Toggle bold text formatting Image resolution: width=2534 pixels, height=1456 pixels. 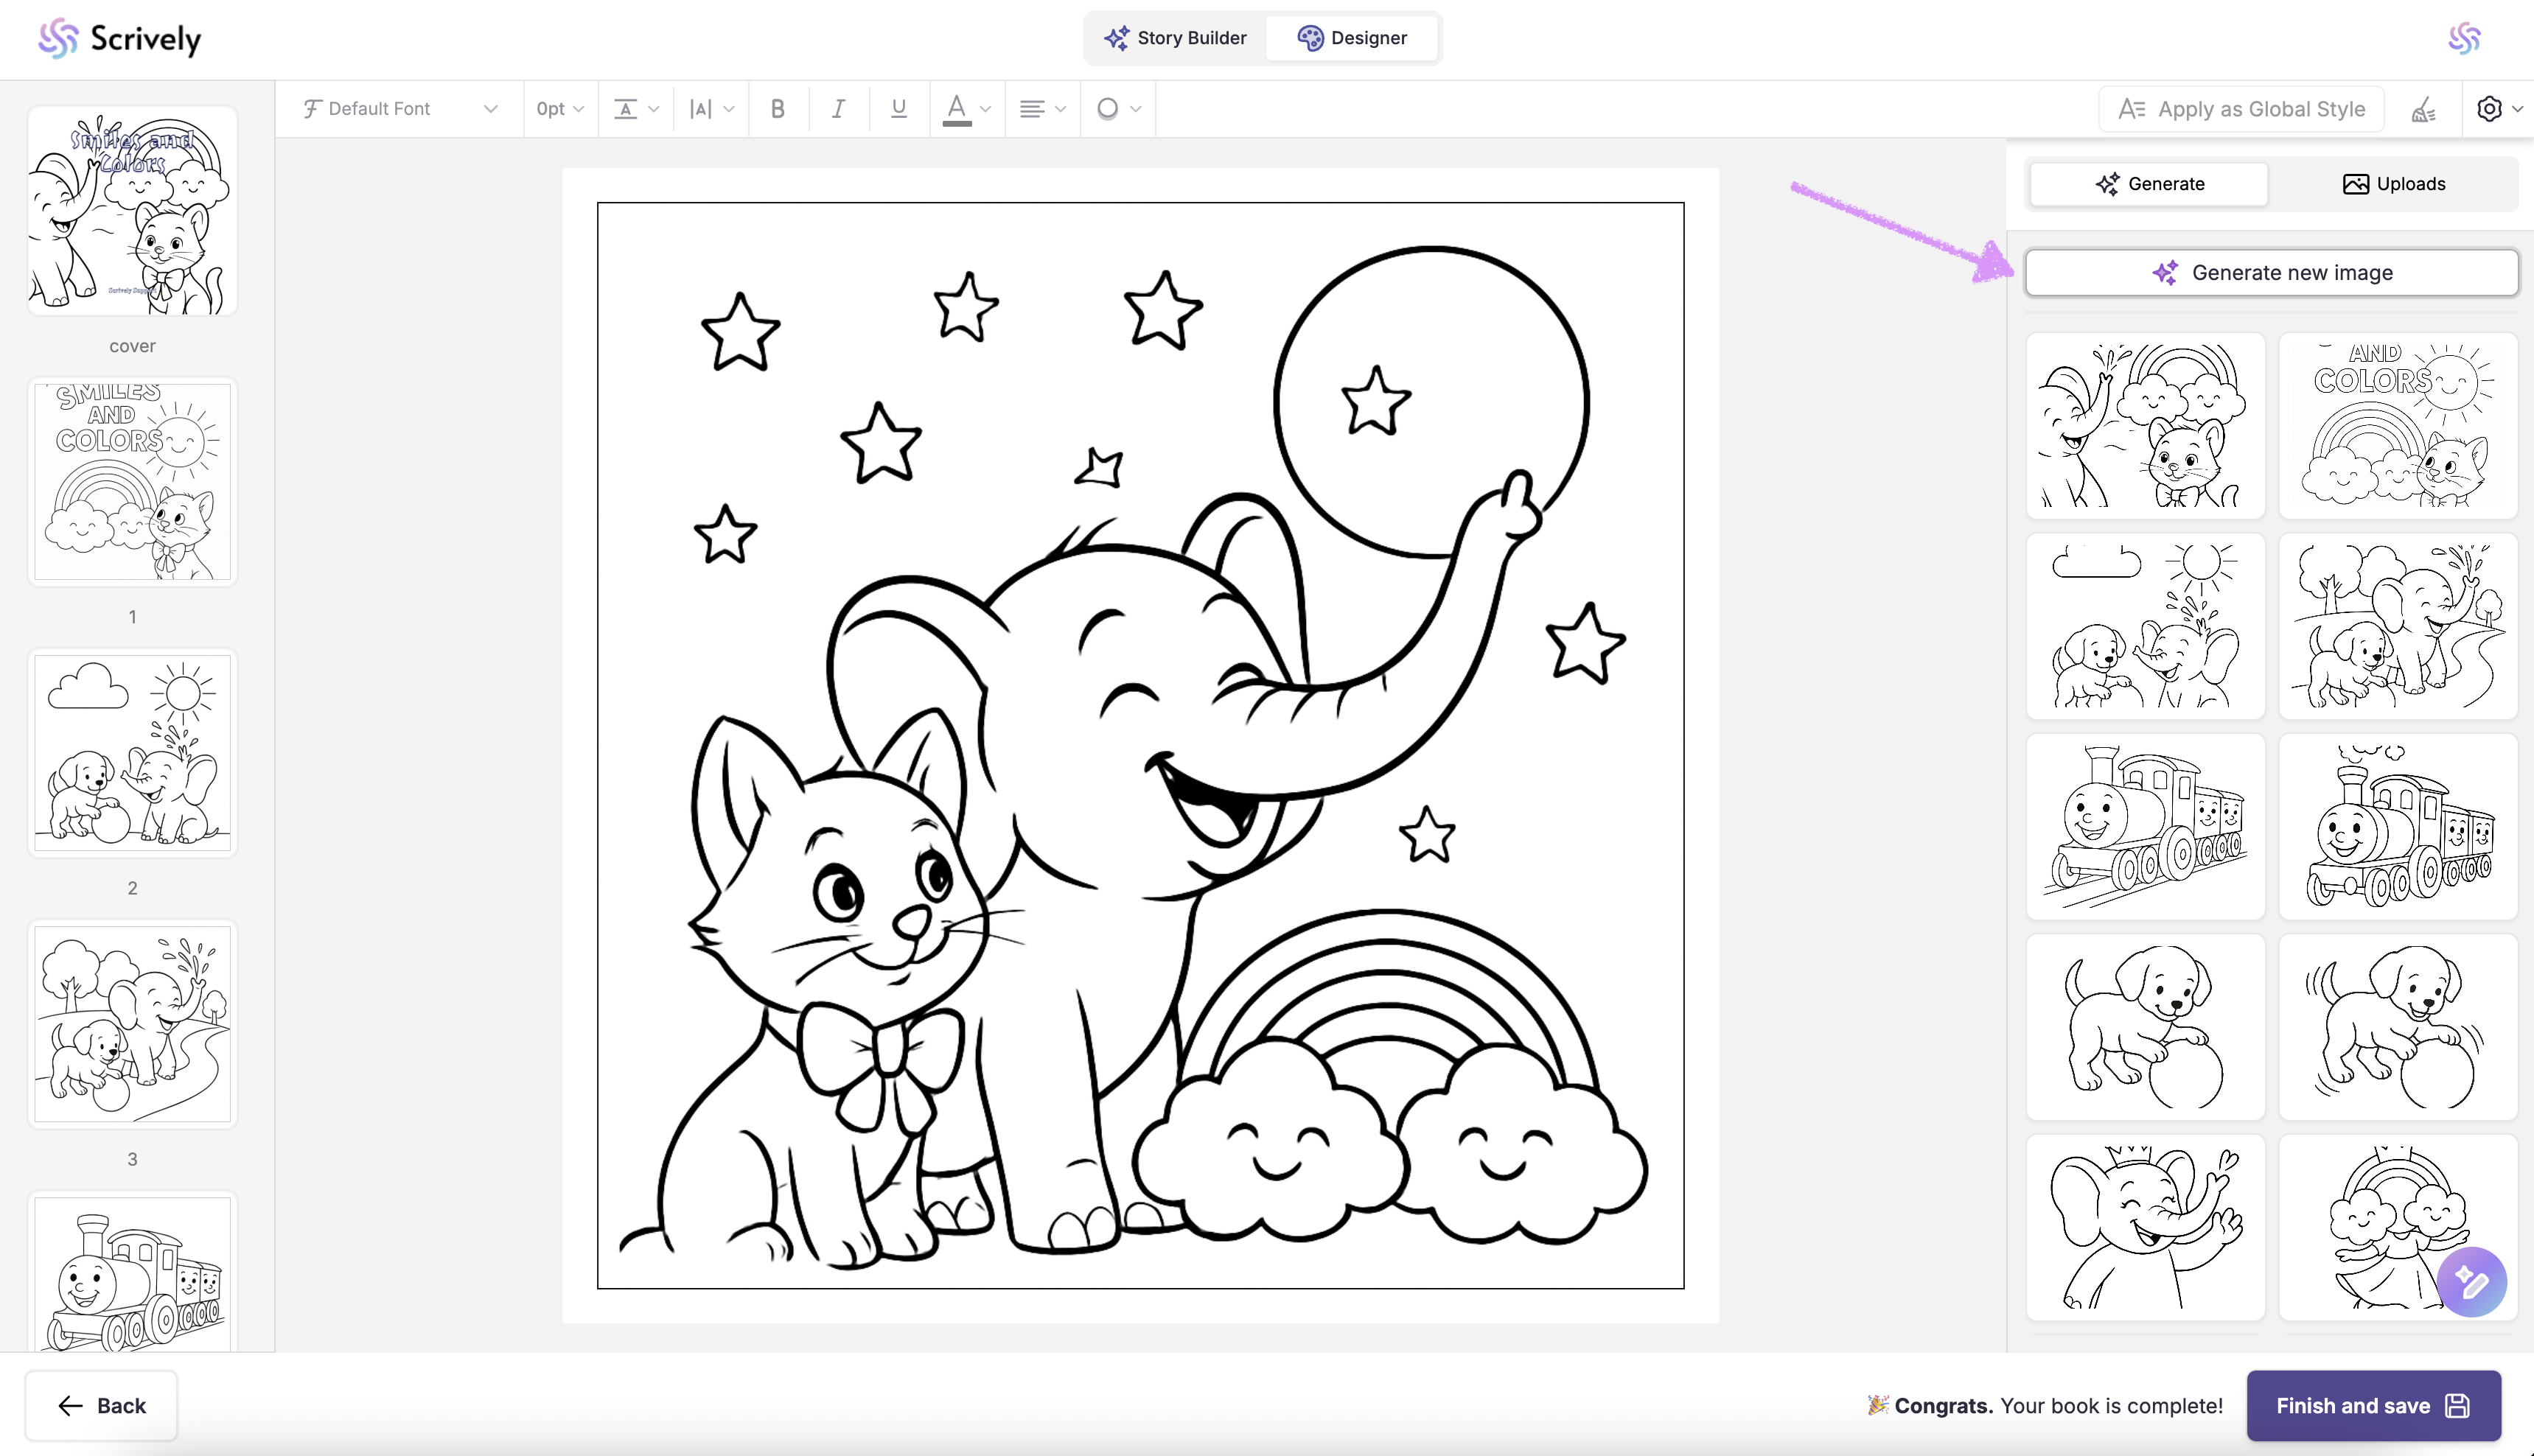click(777, 109)
